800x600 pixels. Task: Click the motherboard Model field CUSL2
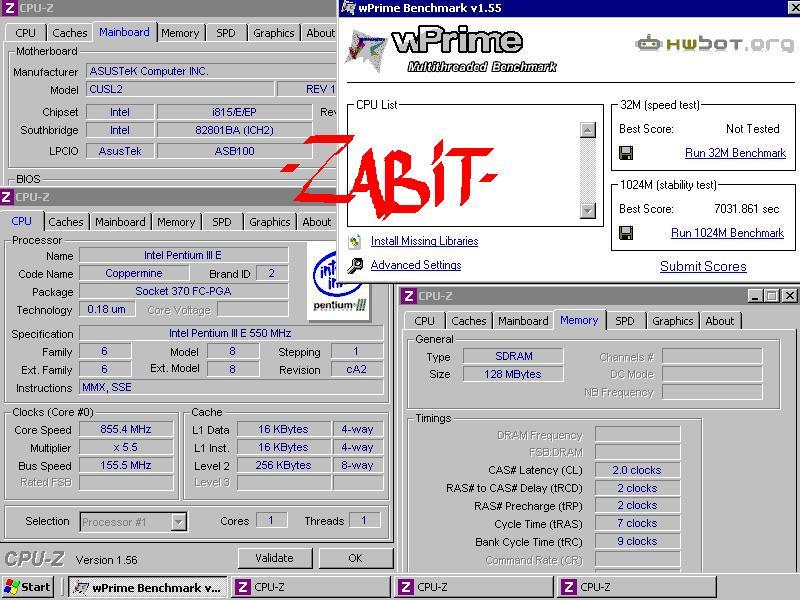point(180,89)
